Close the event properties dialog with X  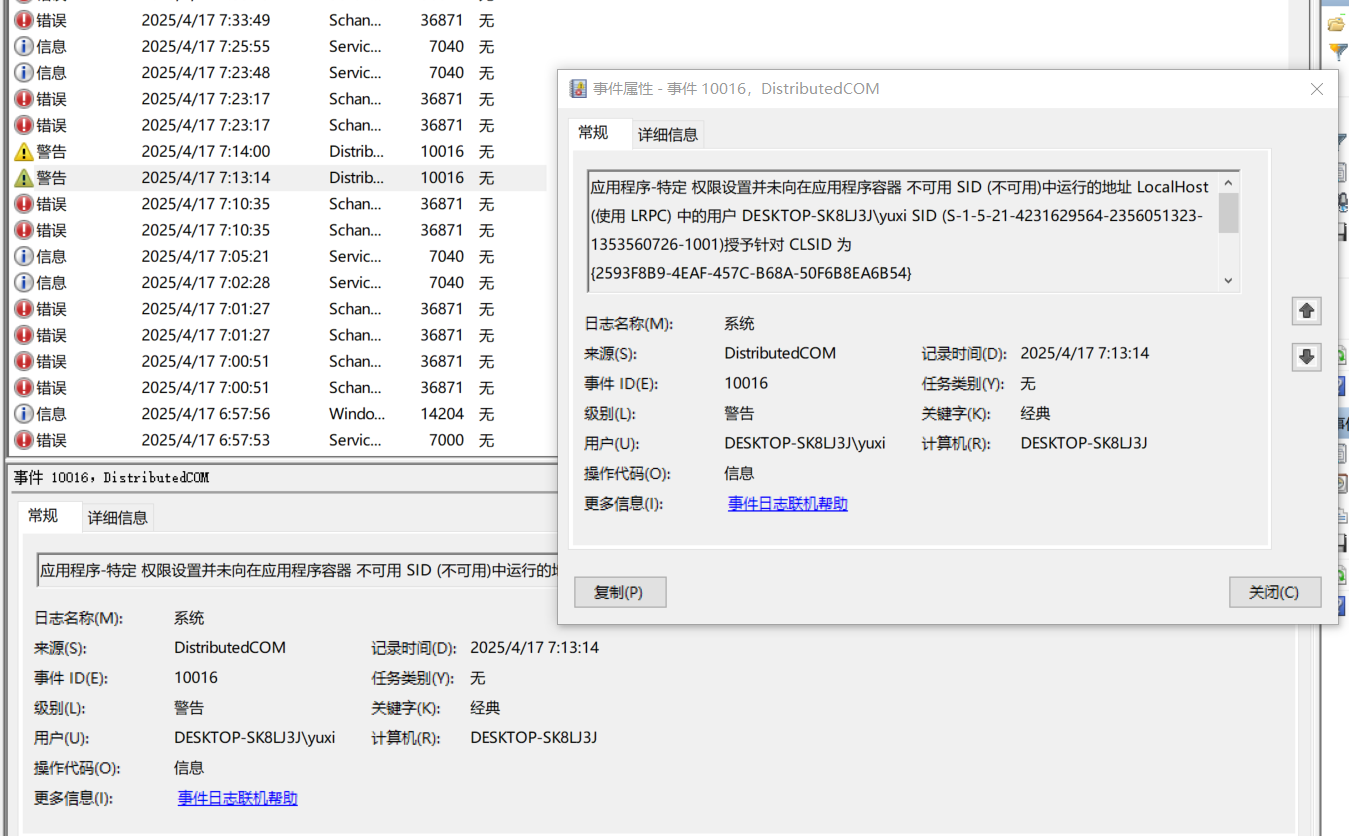1317,89
